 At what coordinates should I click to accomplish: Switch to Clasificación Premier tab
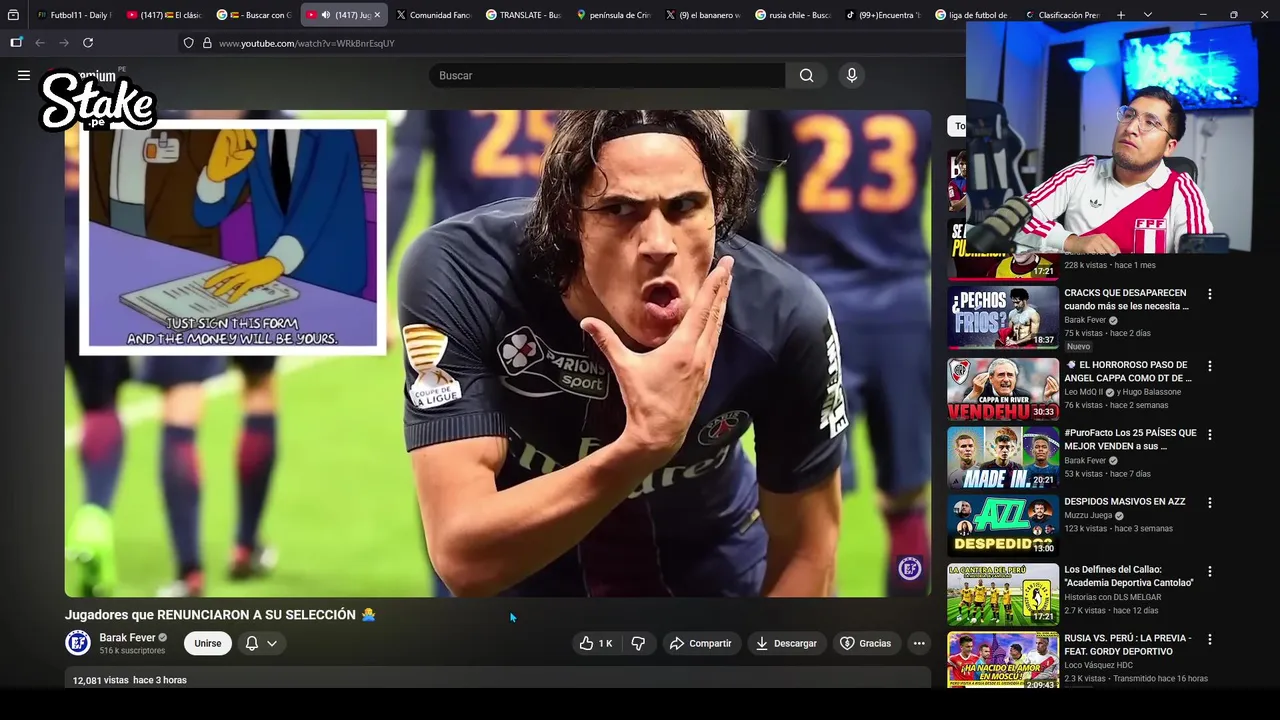tap(1062, 15)
